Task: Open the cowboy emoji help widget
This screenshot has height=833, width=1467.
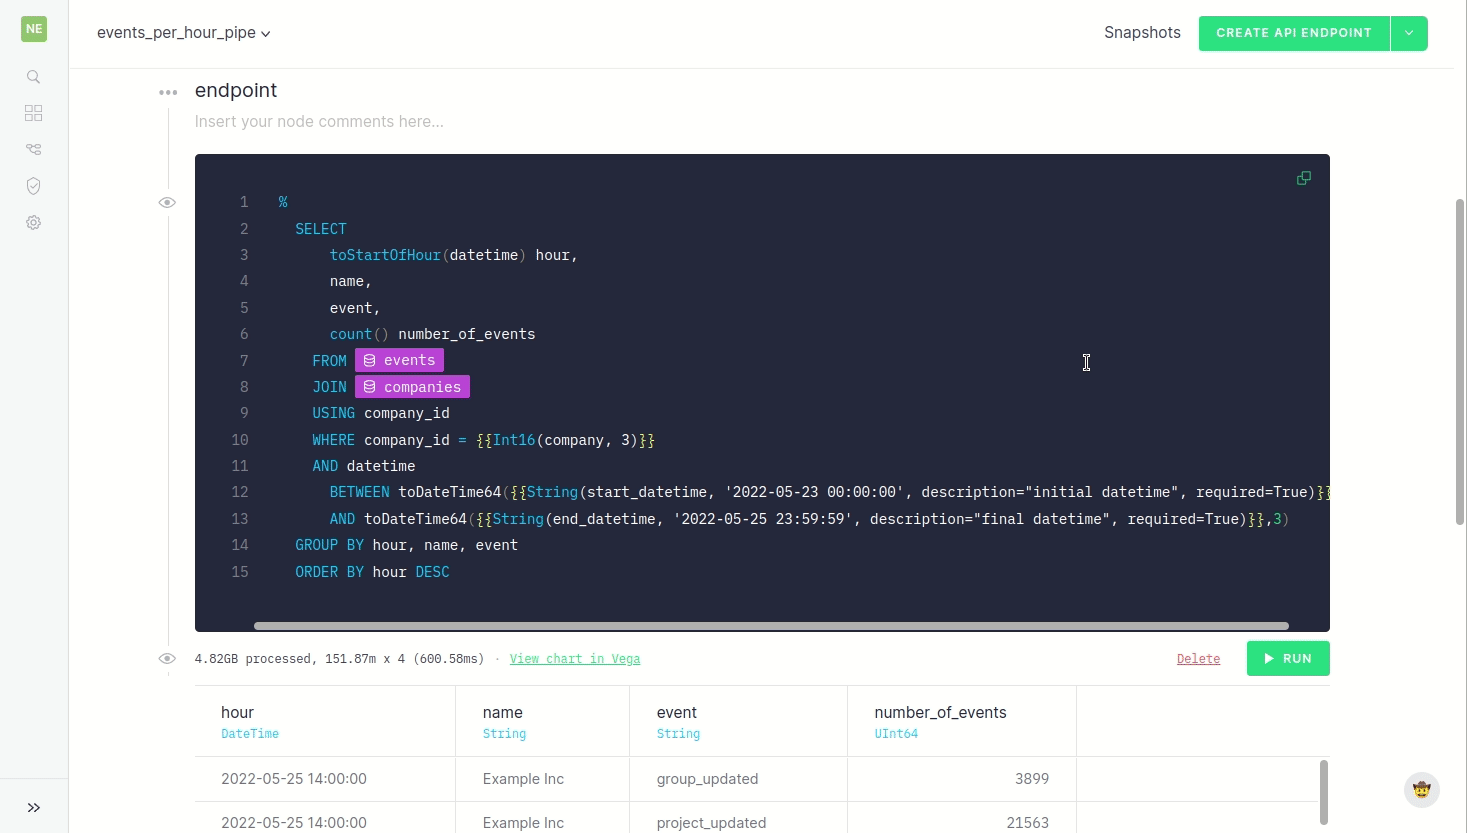Action: (1421, 790)
